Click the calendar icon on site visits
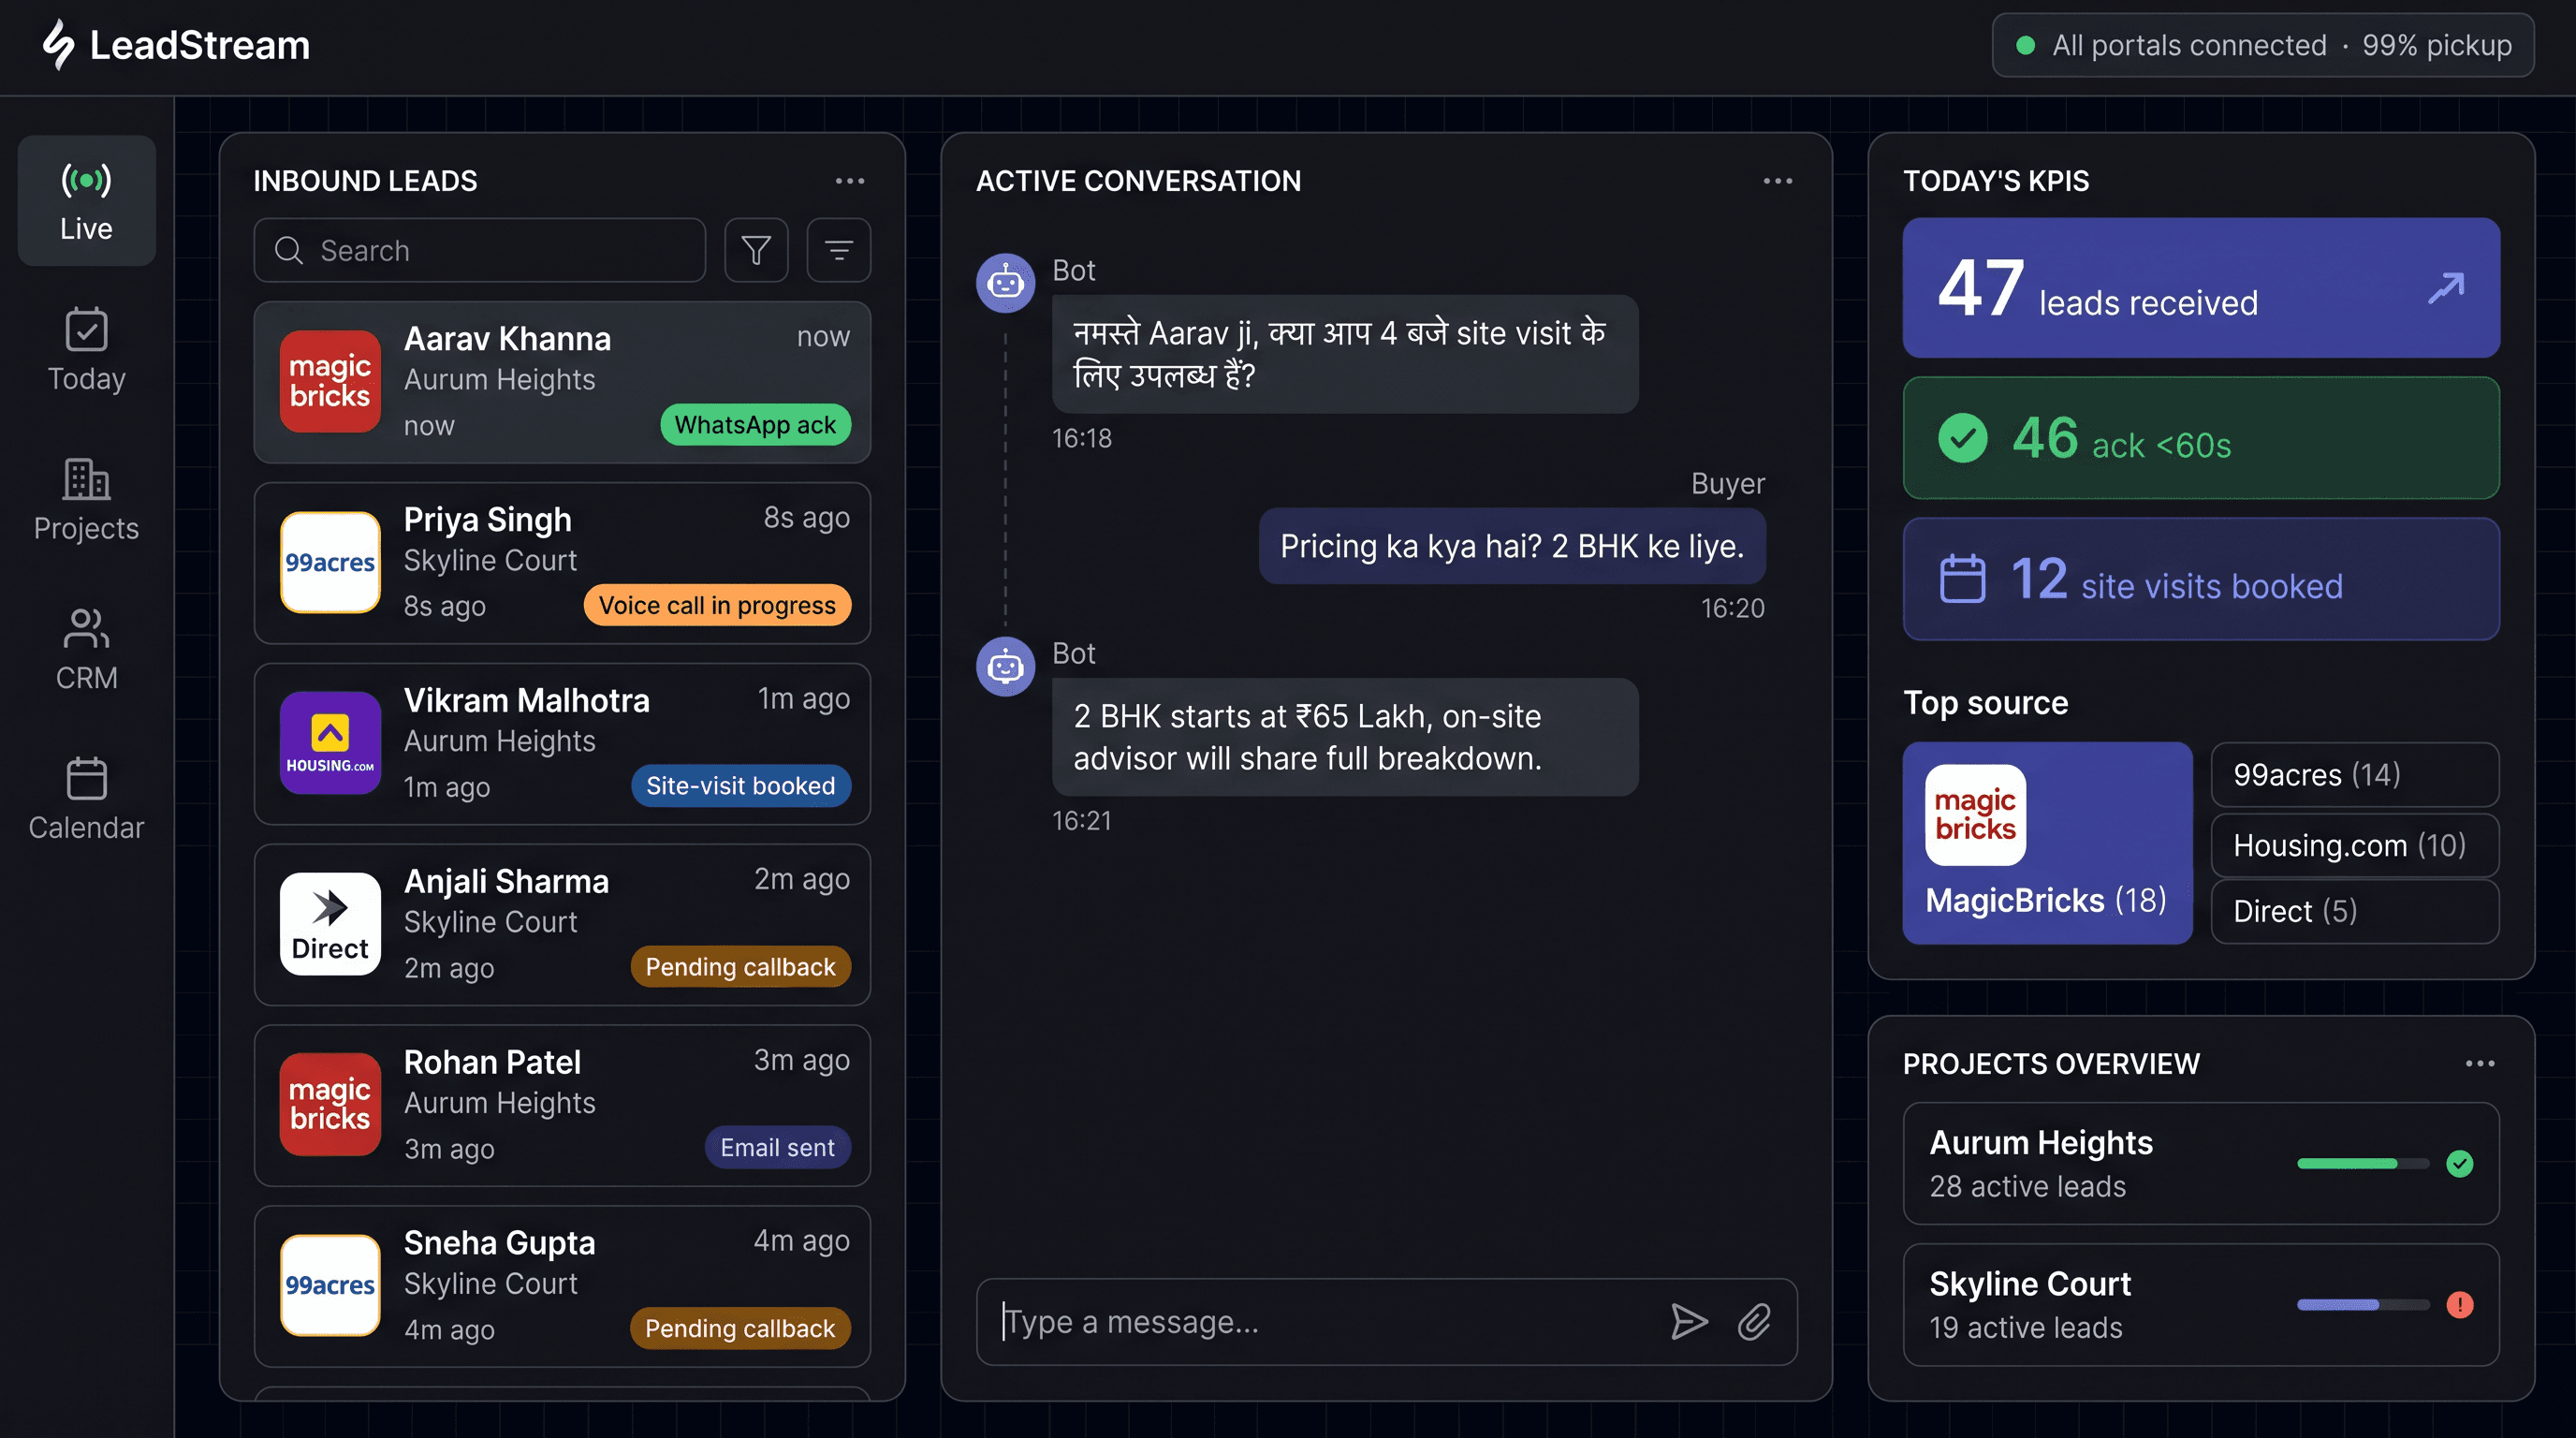Viewport: 2576px width, 1438px height. tap(1962, 579)
